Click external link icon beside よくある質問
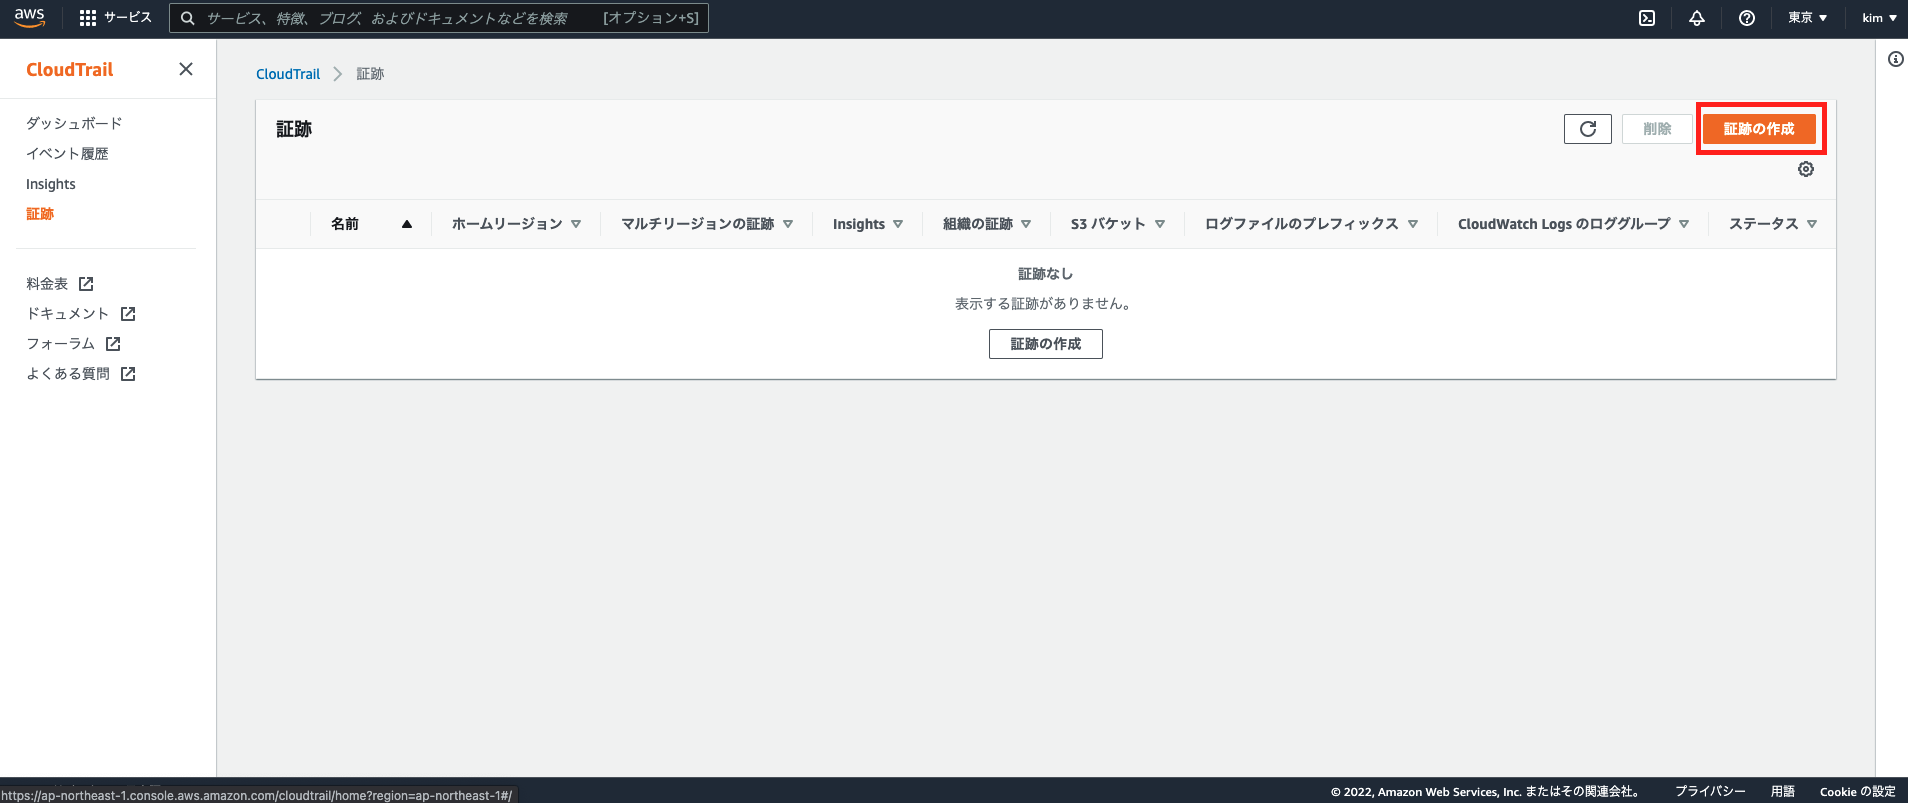Image resolution: width=1908 pixels, height=803 pixels. tap(128, 374)
